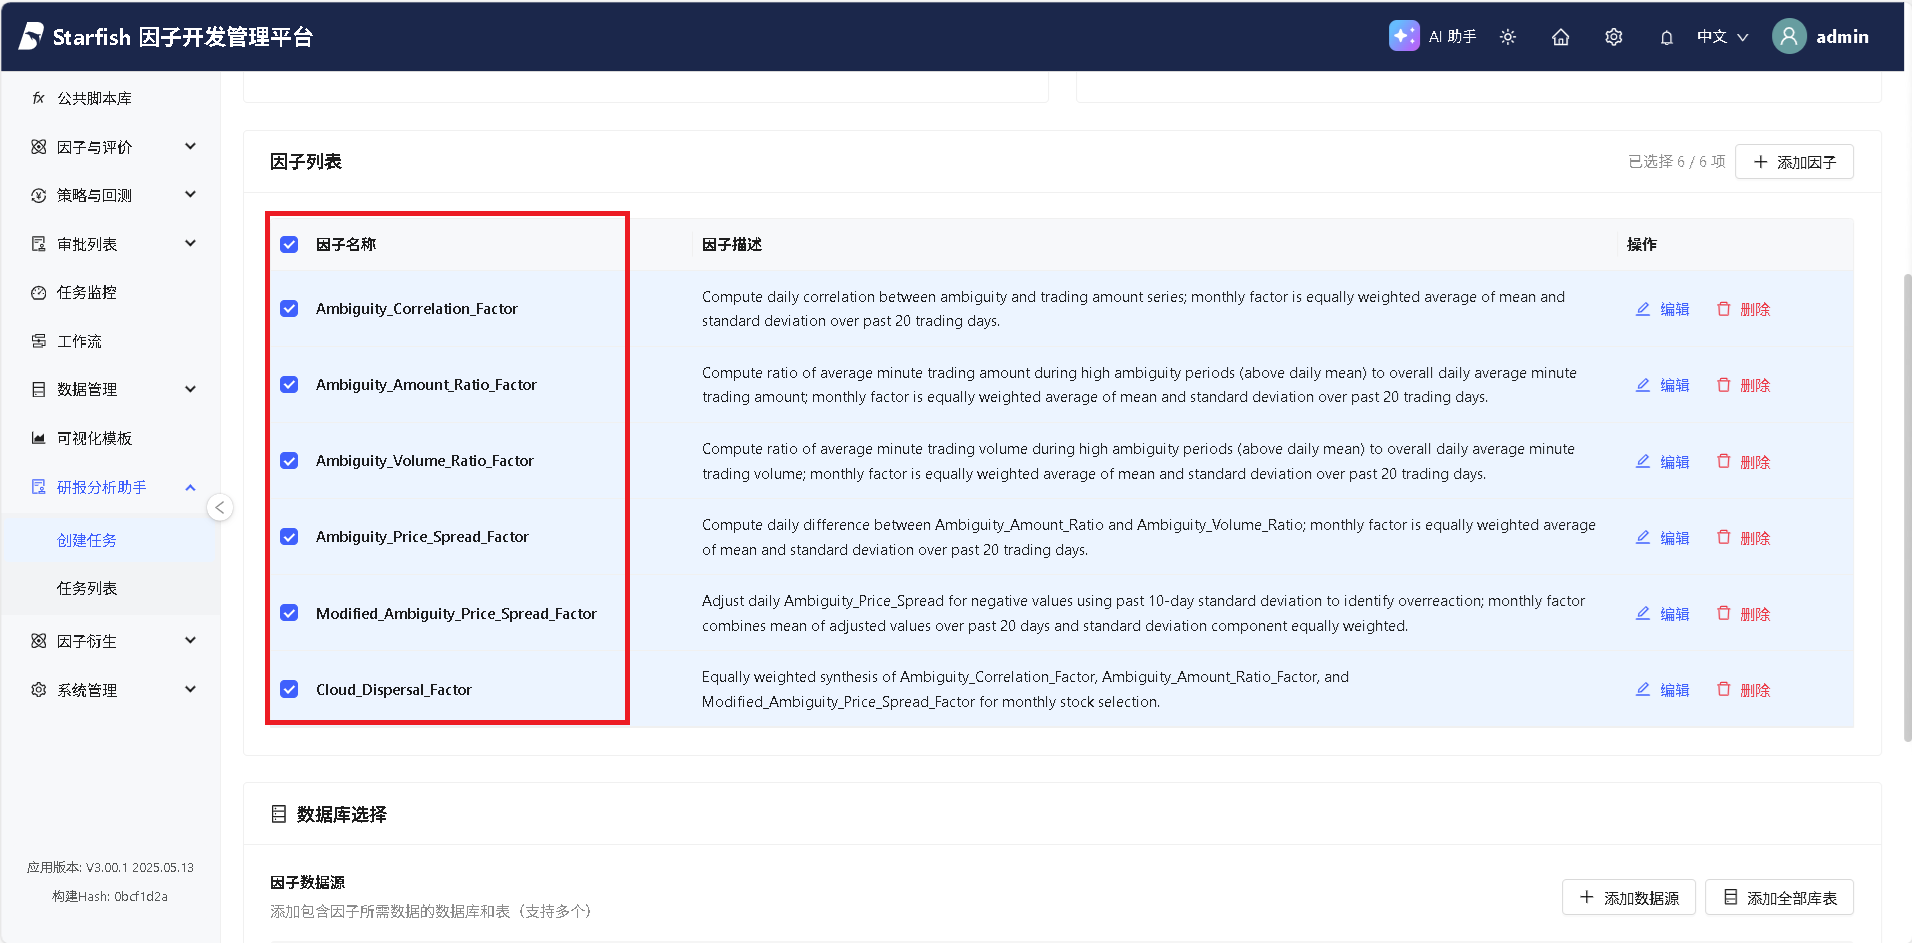Collapse the 研报分析助手 menu chevron
1912x943 pixels.
190,487
